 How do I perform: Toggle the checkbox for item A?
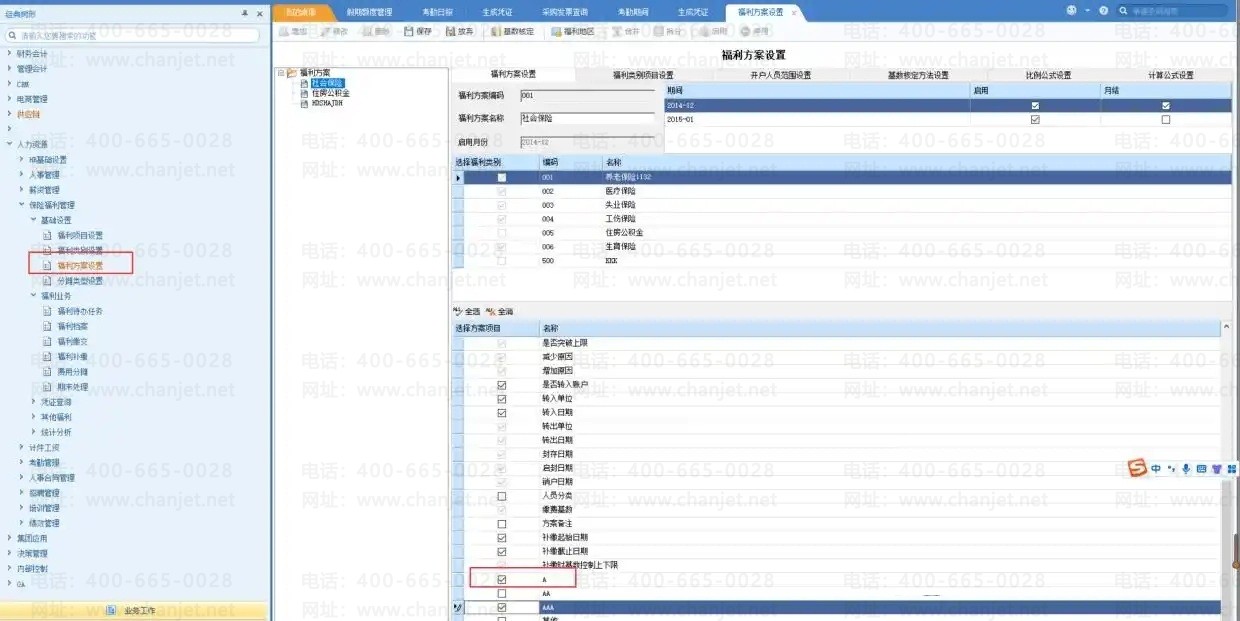(502, 579)
